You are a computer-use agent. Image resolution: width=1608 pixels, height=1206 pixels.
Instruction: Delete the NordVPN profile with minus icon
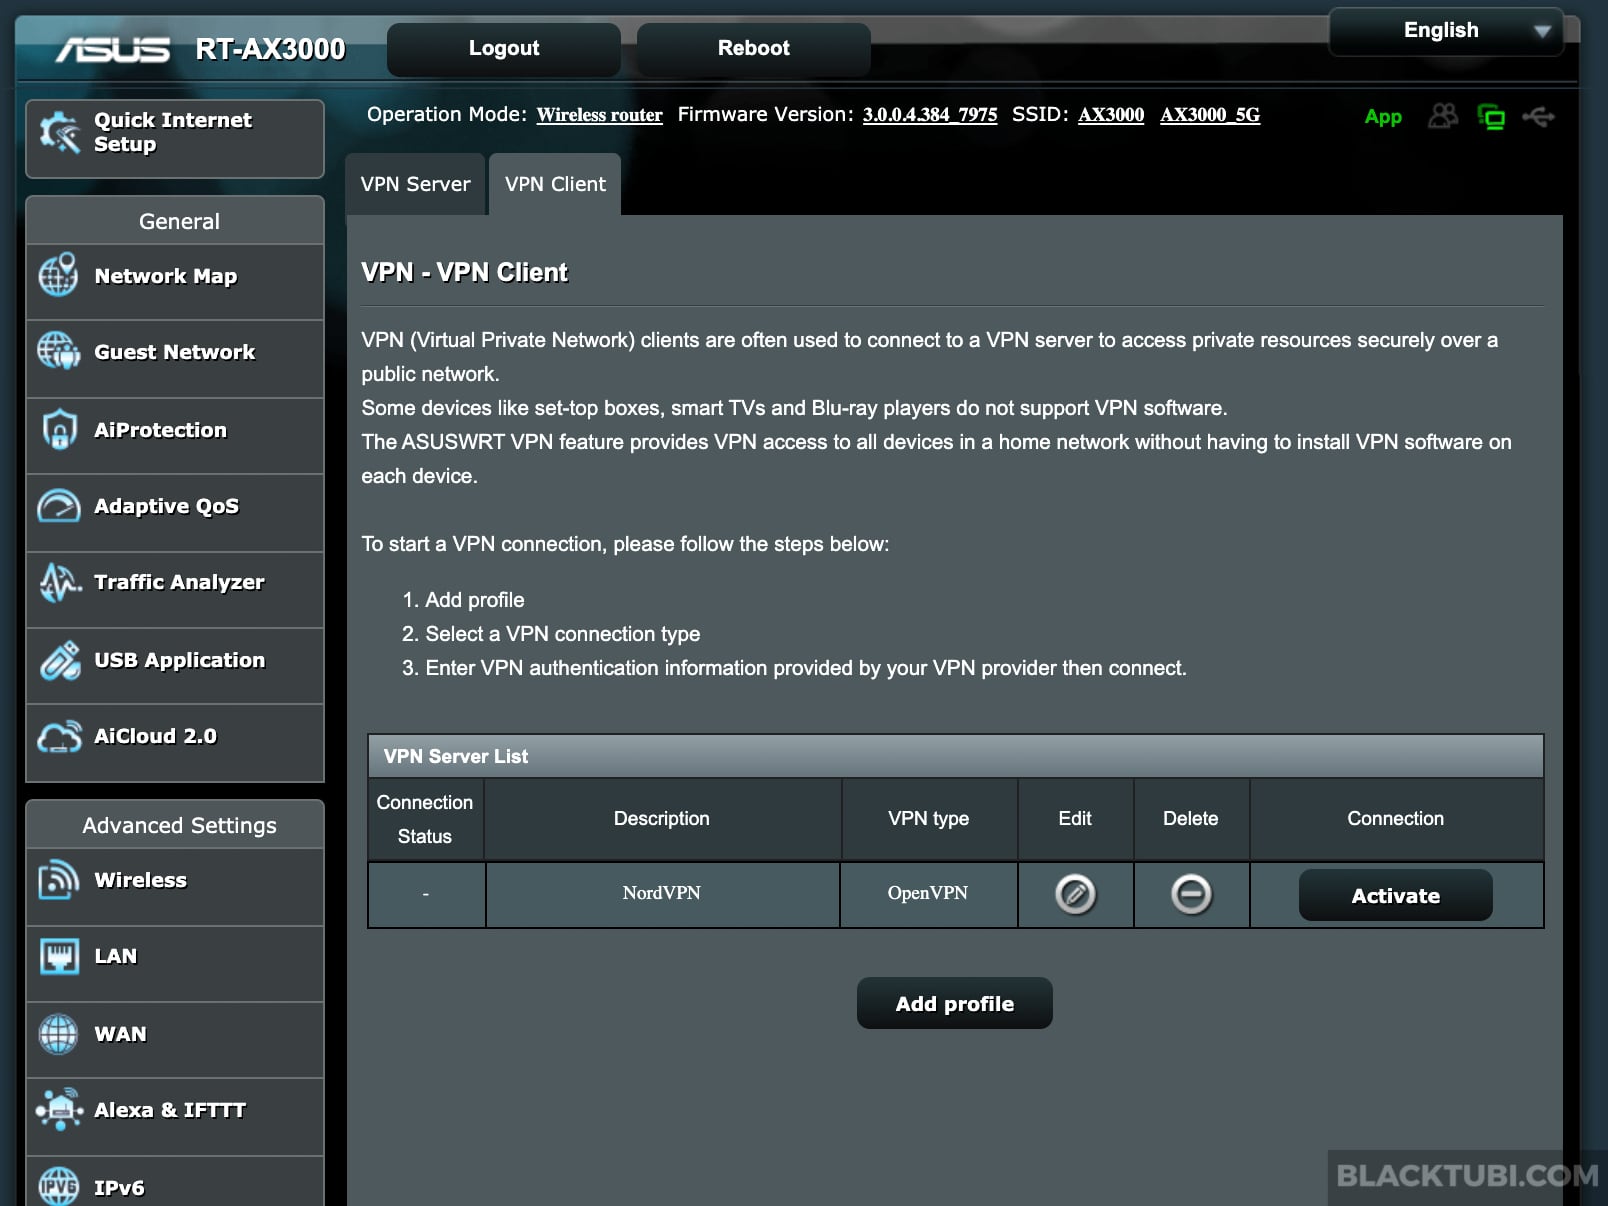coord(1190,894)
